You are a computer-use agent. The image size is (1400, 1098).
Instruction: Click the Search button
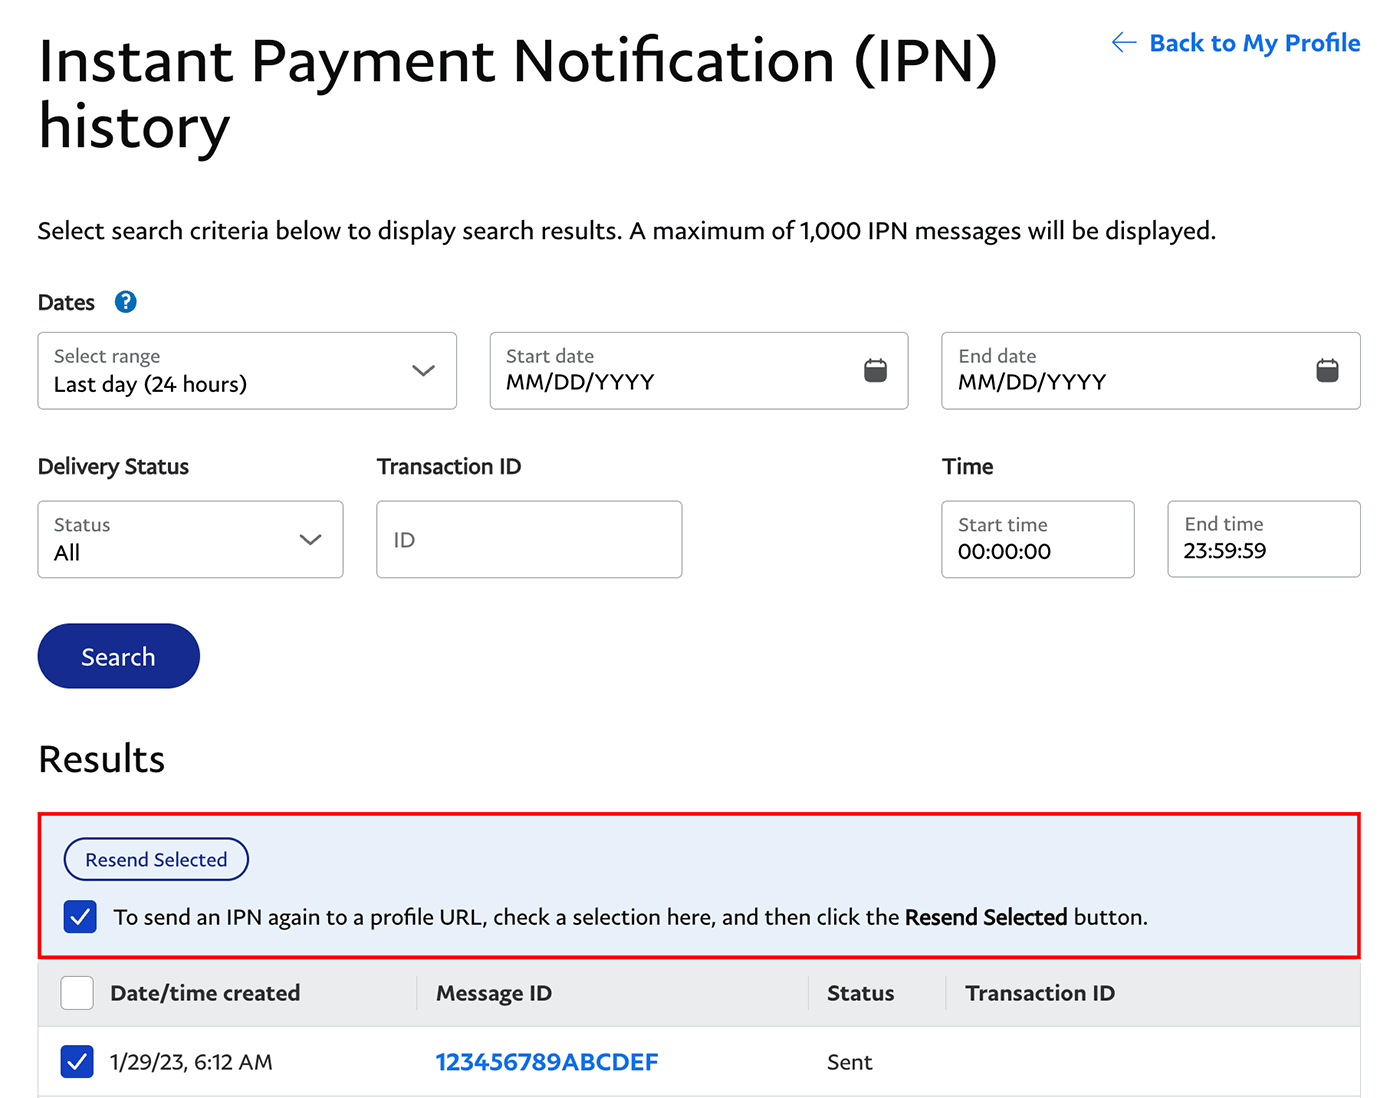[118, 656]
